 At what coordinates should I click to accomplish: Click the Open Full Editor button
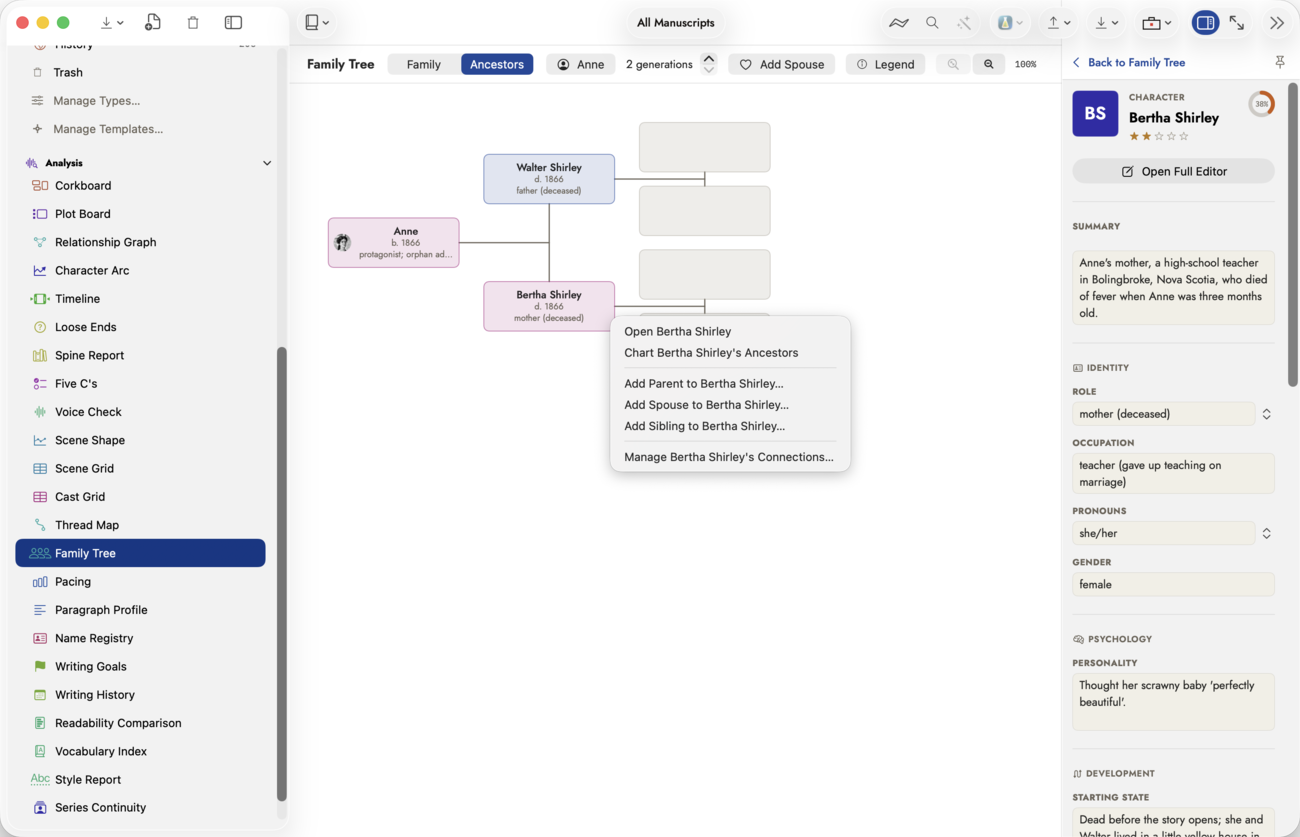pos(1174,171)
